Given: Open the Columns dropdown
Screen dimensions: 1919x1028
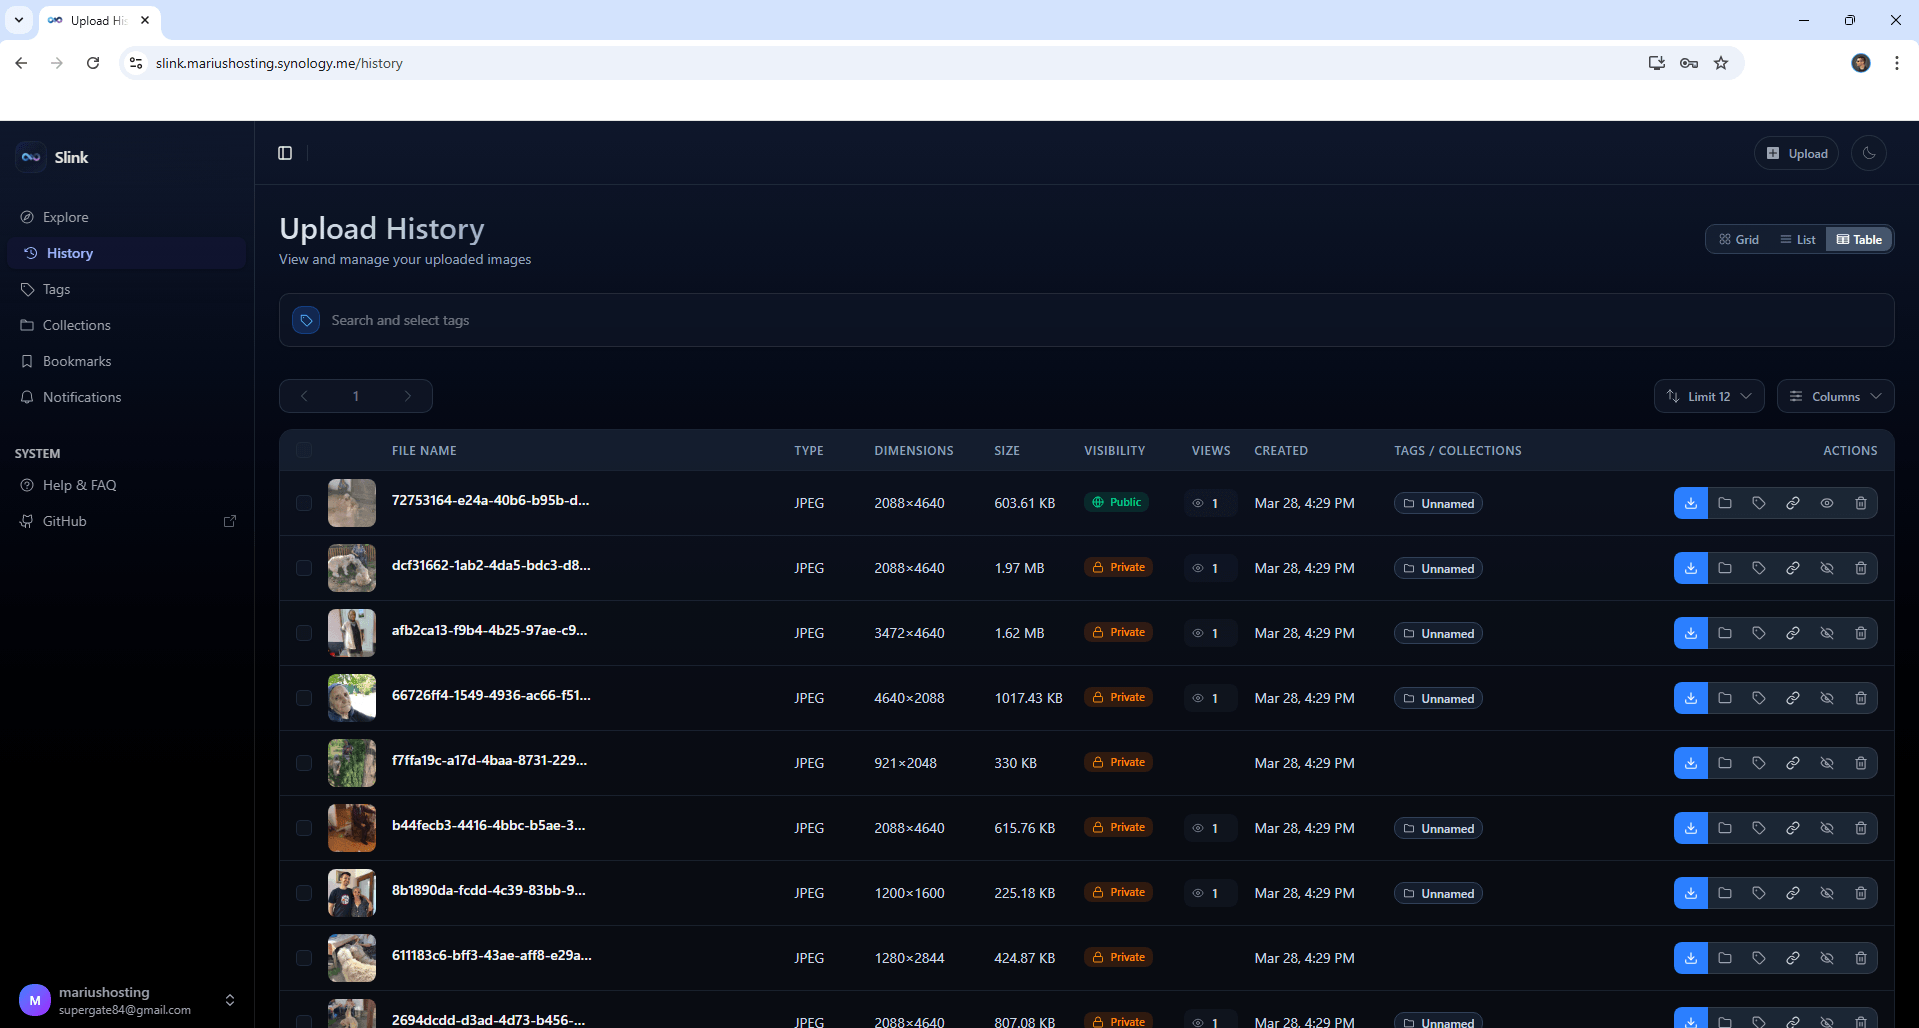Looking at the screenshot, I should click(1835, 395).
